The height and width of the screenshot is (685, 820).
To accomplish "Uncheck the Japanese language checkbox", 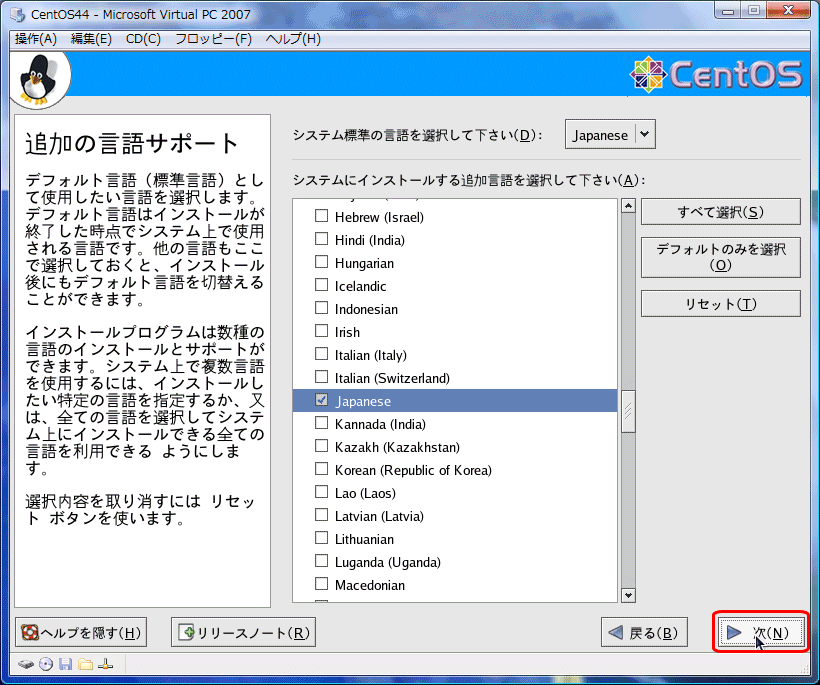I will point(322,399).
